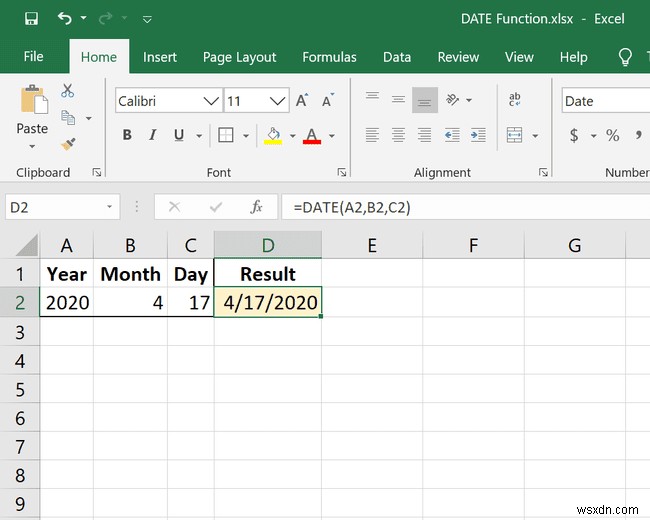The height and width of the screenshot is (520, 650).
Task: Toggle Wrap Text icon
Action: point(515,100)
